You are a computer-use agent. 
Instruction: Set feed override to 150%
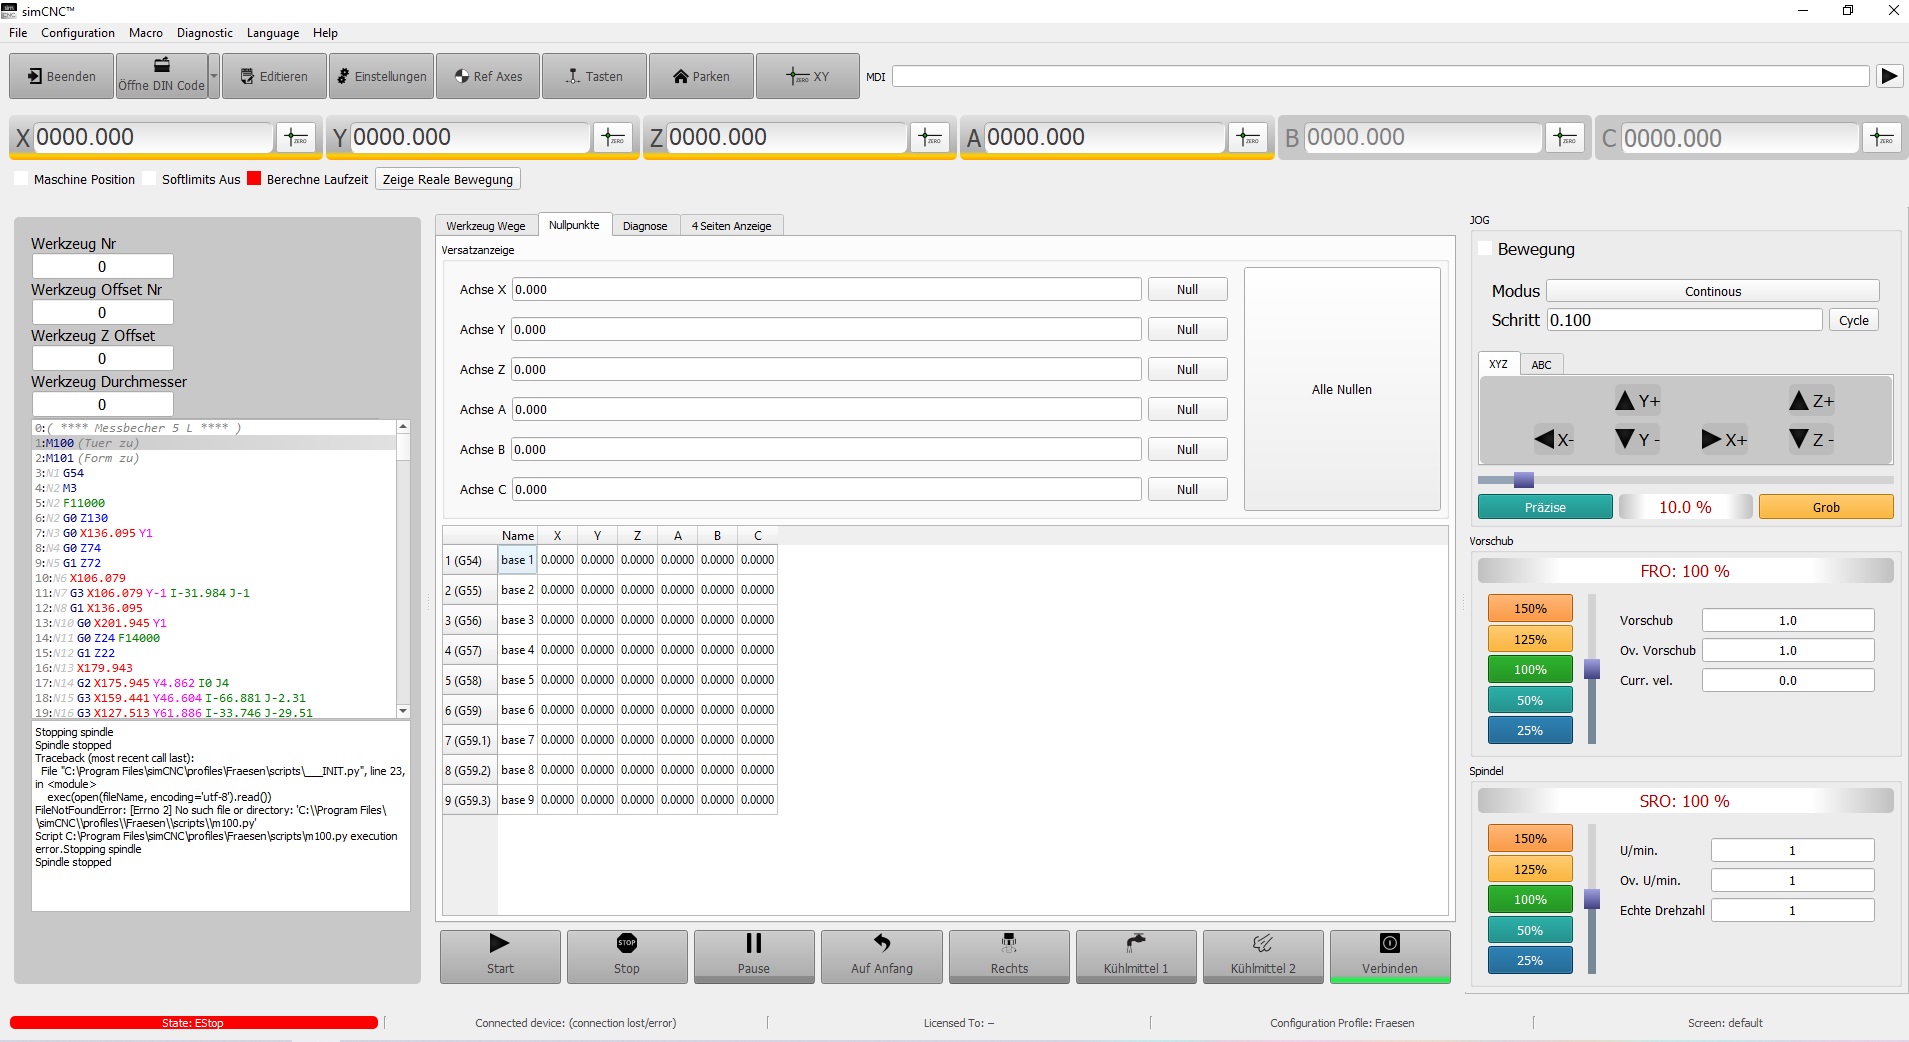[1529, 608]
